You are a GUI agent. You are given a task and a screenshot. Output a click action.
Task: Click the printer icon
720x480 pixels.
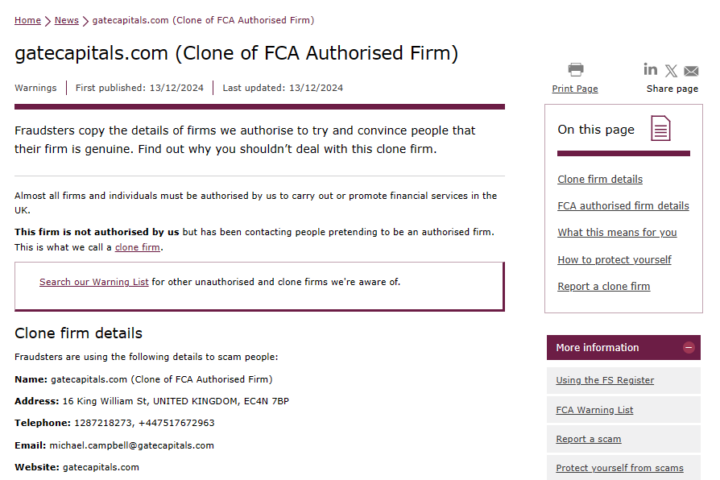pyautogui.click(x=575, y=69)
